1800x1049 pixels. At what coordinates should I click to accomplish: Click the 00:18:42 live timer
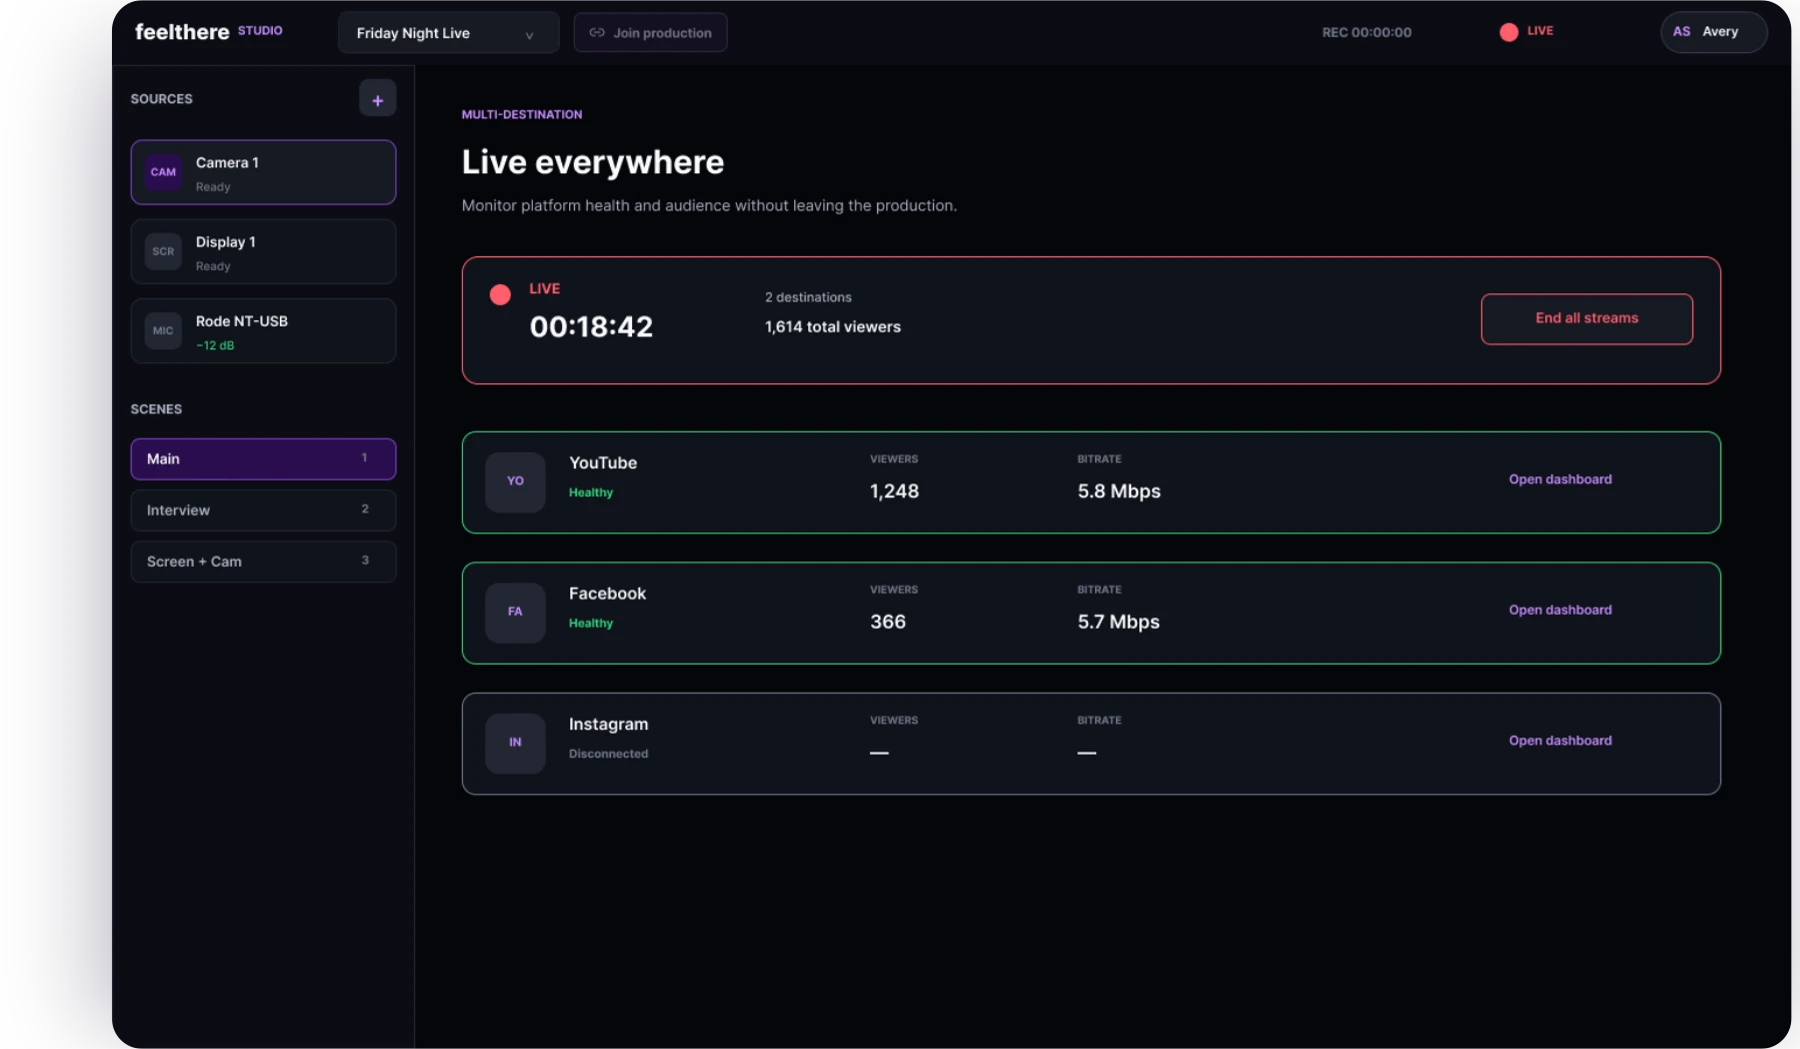click(x=591, y=327)
